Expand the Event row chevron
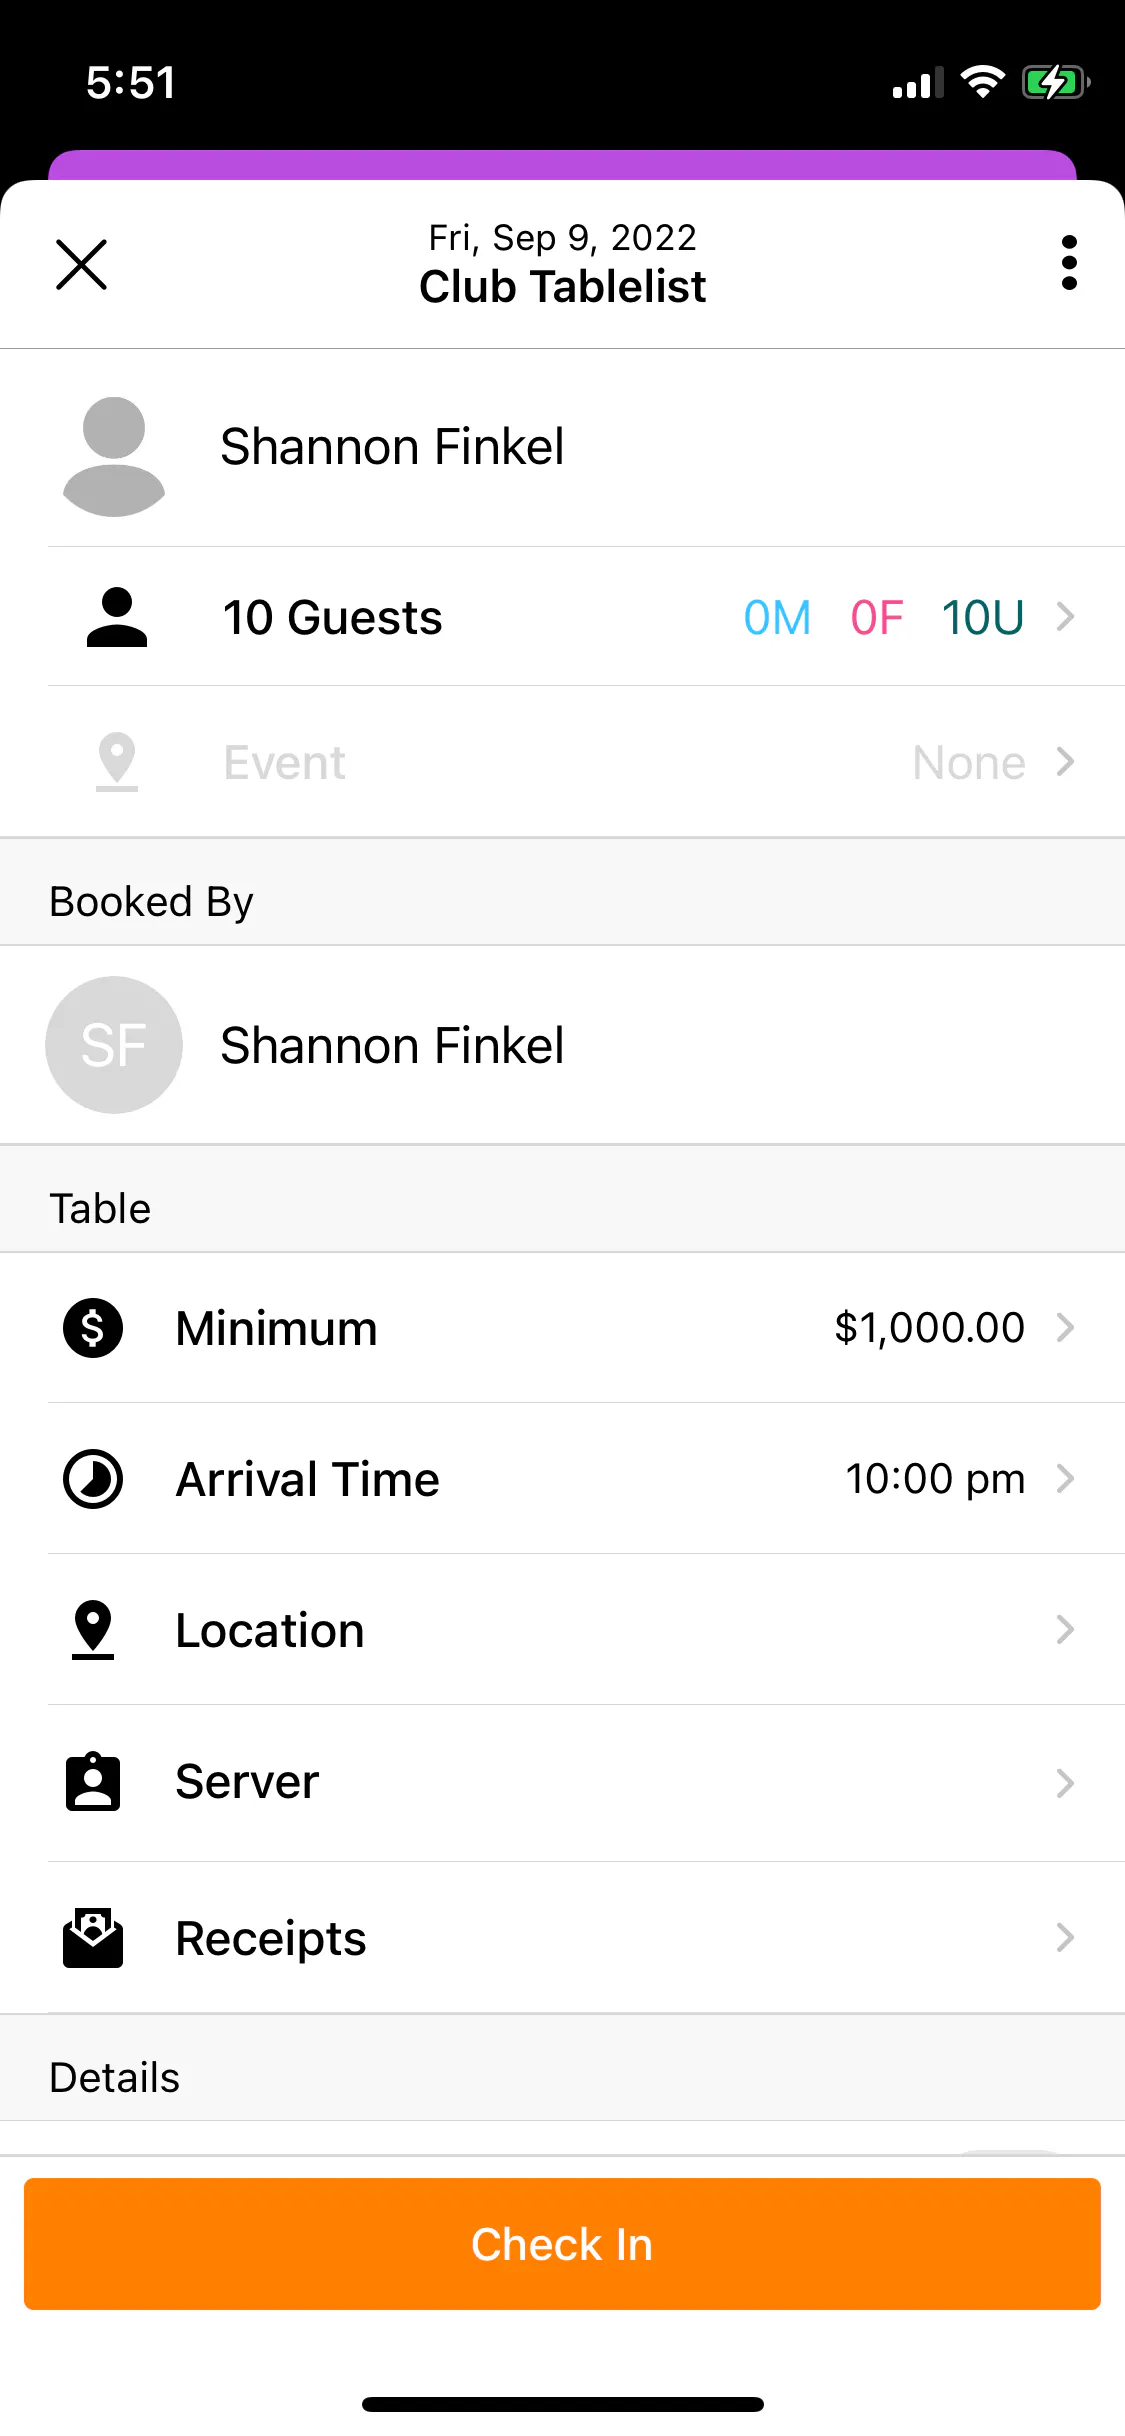The image size is (1125, 2436). pos(1065,762)
